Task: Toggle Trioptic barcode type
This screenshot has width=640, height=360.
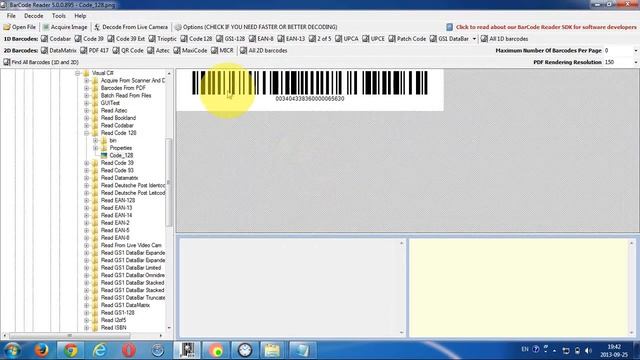Action: [162, 39]
